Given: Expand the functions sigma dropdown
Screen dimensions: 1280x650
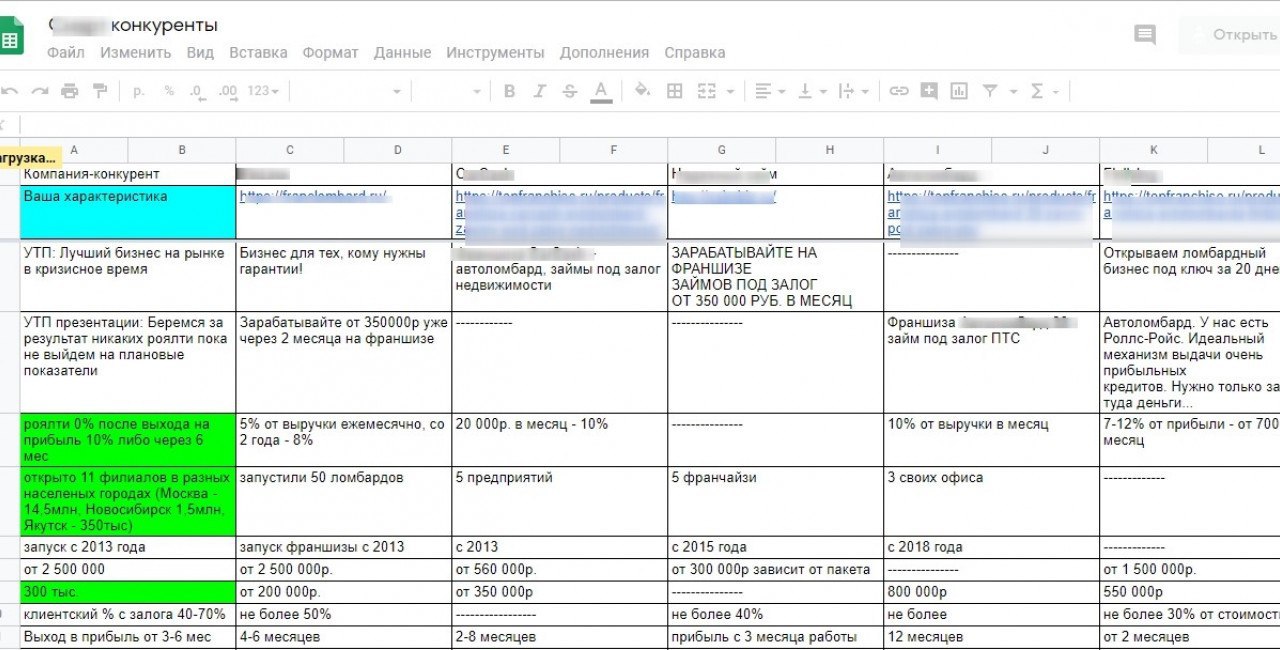Looking at the screenshot, I should pyautogui.click(x=1044, y=91).
